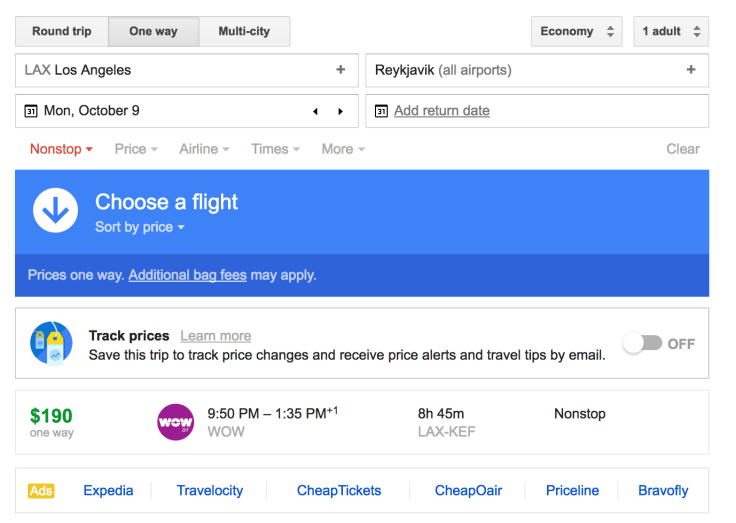
Task: Click the blue down-arrow circle icon
Action: [x=55, y=209]
